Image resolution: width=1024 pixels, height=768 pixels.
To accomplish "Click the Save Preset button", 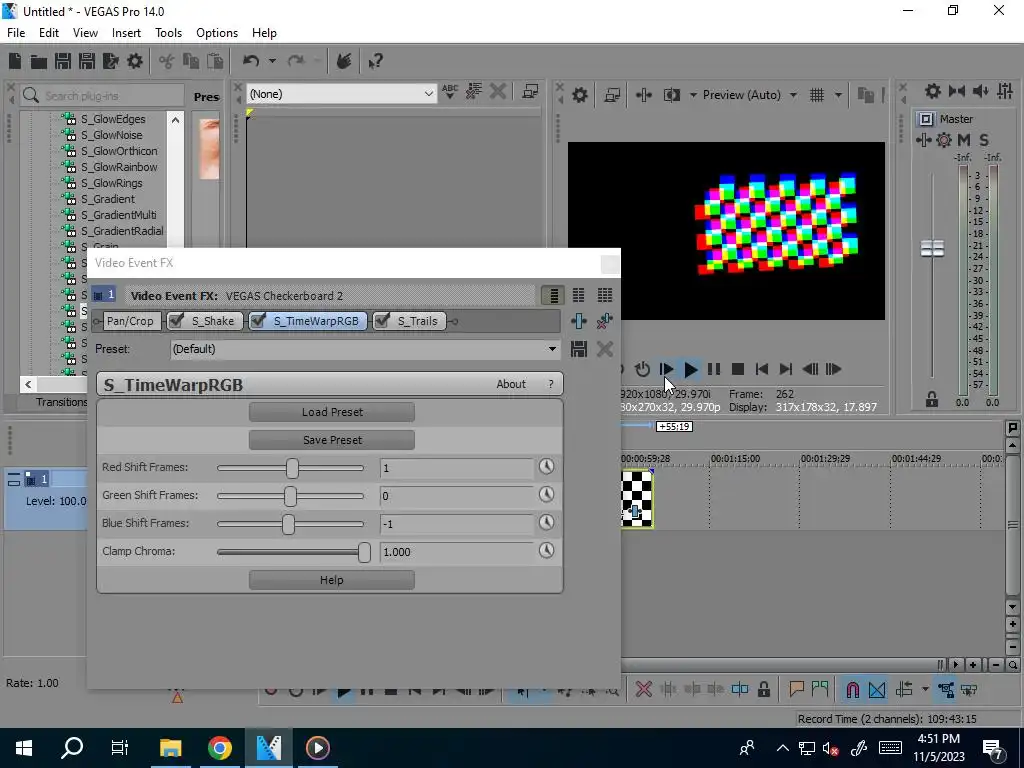I will (x=332, y=440).
